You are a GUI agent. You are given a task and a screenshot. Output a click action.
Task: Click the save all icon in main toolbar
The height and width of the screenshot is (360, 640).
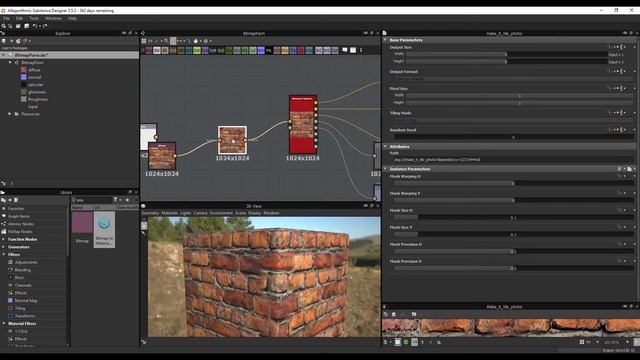coord(27,26)
